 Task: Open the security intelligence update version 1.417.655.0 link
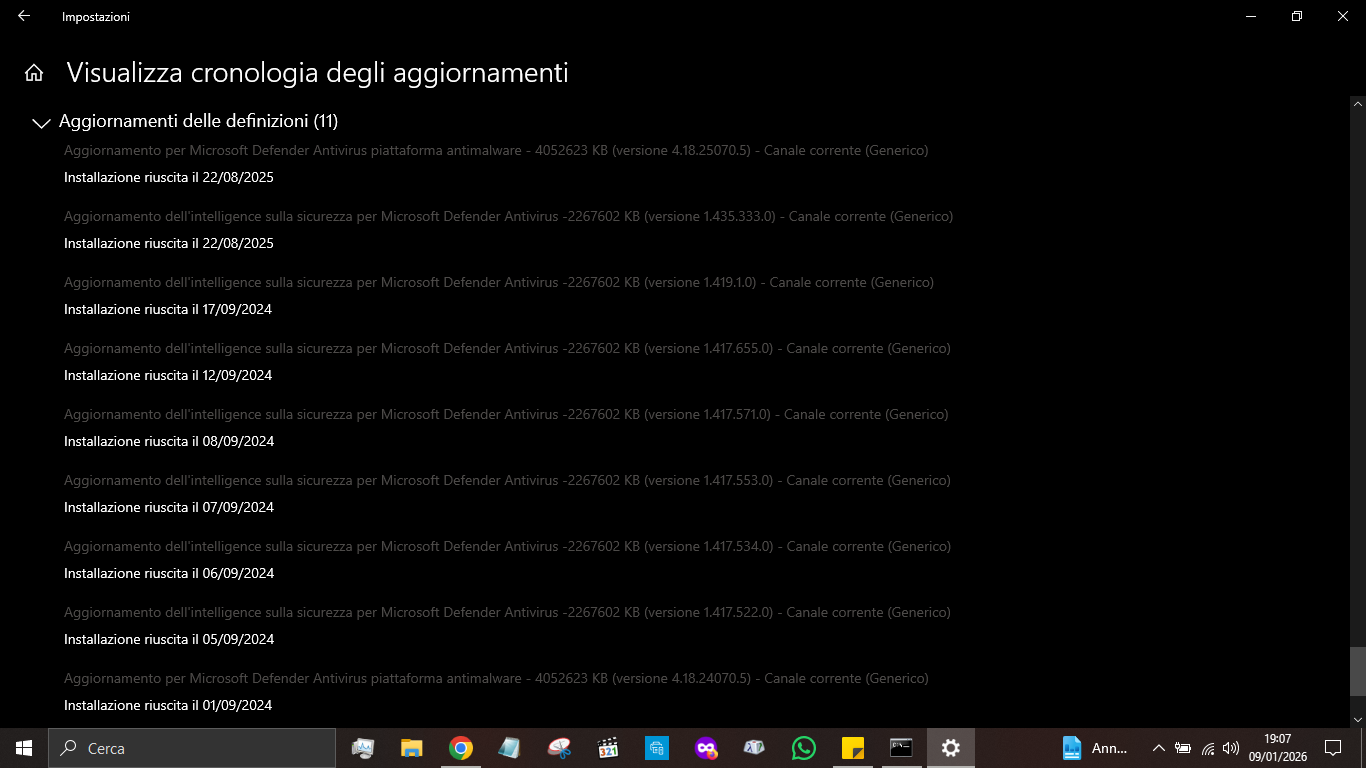tap(507, 348)
